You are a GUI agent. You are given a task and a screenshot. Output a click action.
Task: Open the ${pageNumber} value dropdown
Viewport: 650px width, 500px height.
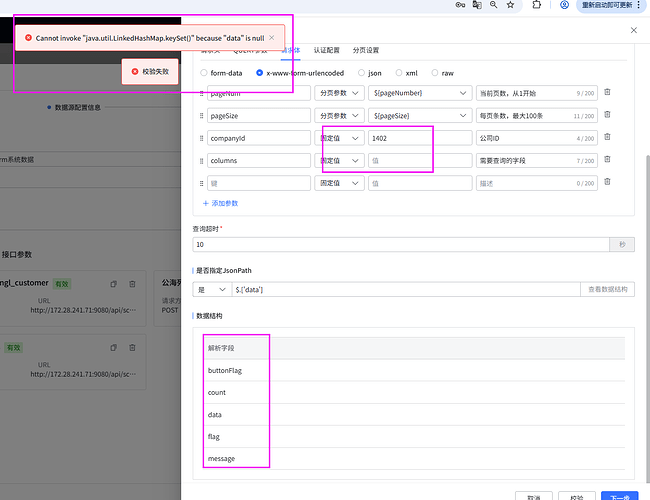point(420,93)
